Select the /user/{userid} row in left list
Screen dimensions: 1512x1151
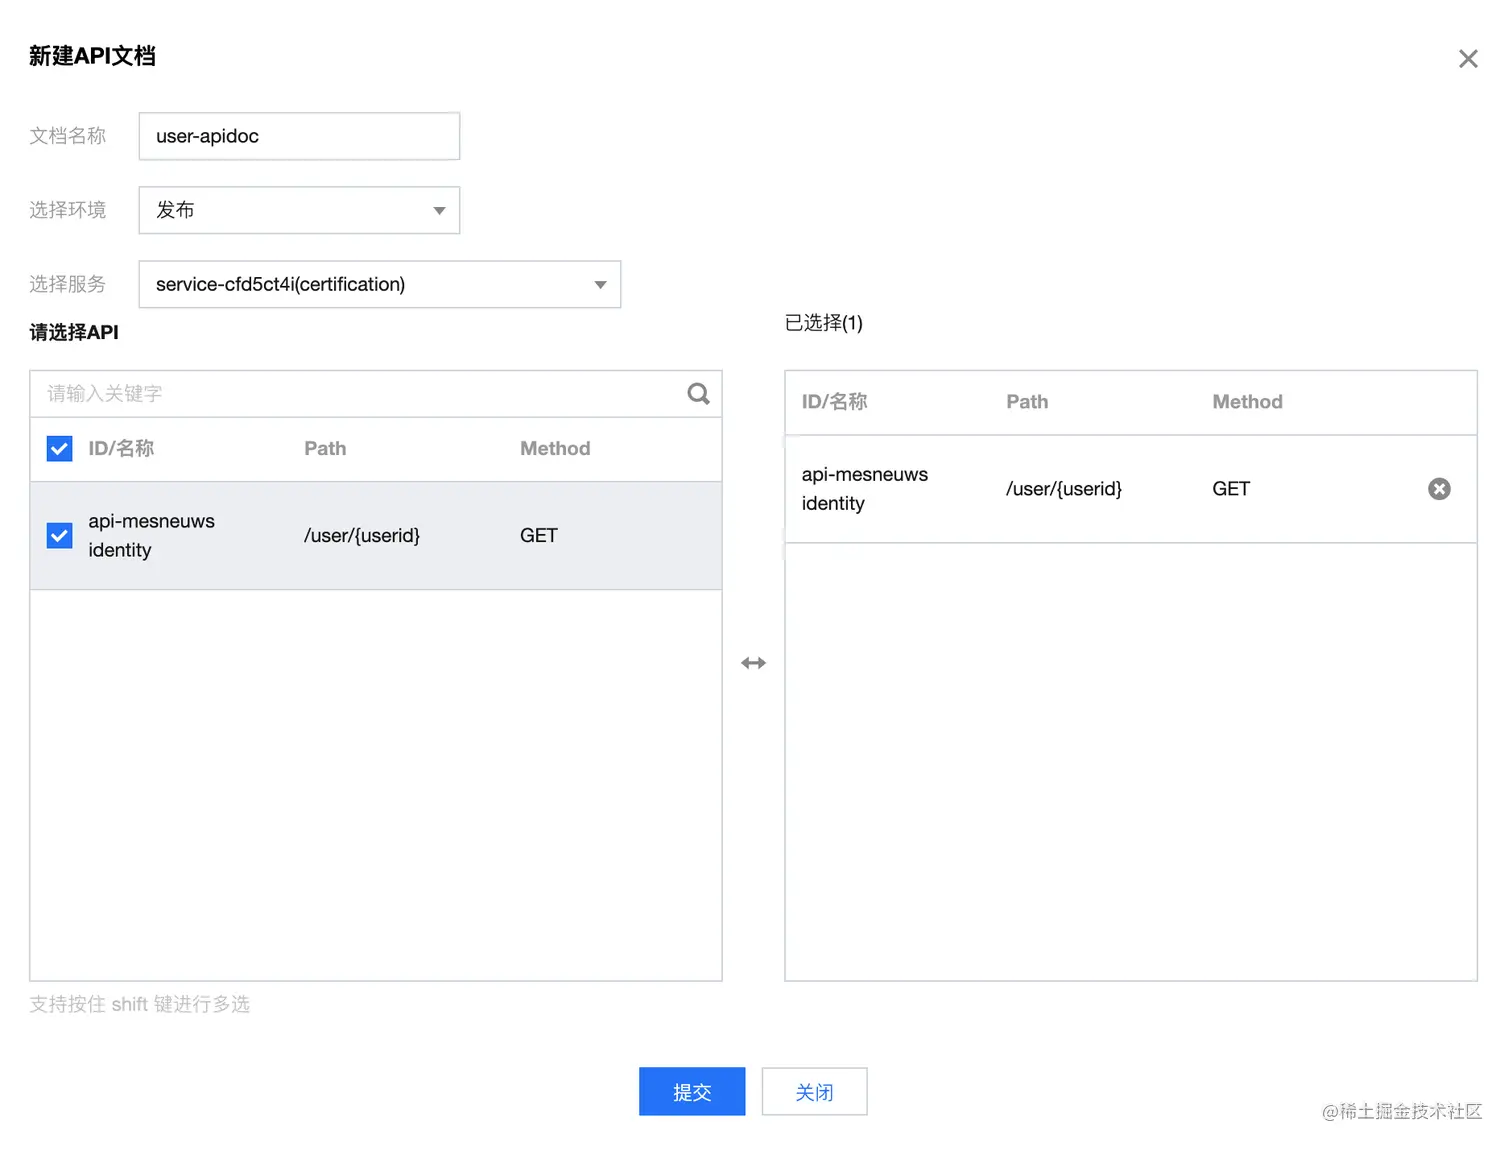pos(362,536)
